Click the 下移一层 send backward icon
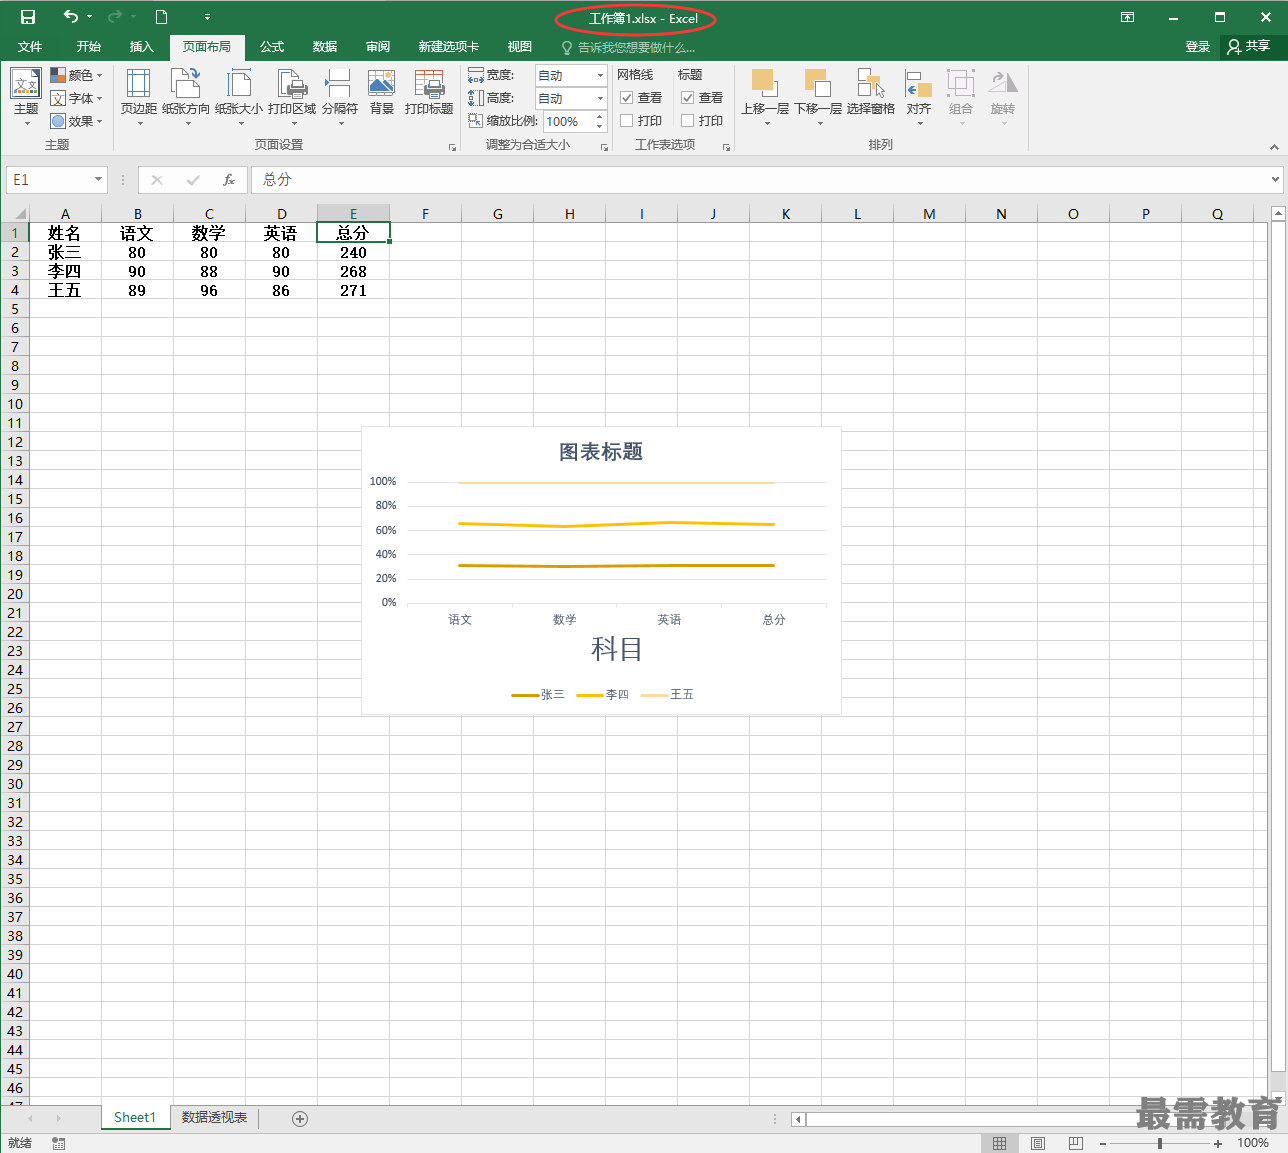This screenshot has width=1288, height=1153. pos(818,83)
